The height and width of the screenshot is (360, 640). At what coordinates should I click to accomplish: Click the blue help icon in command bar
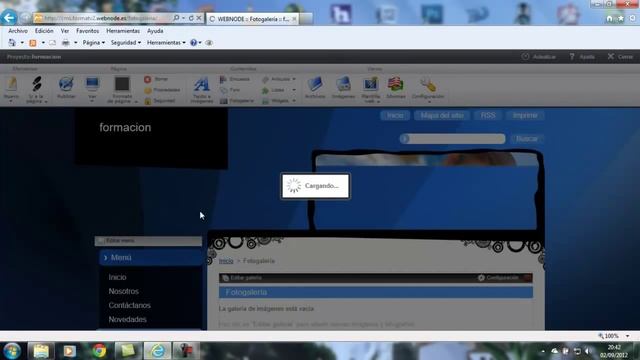[x=193, y=42]
